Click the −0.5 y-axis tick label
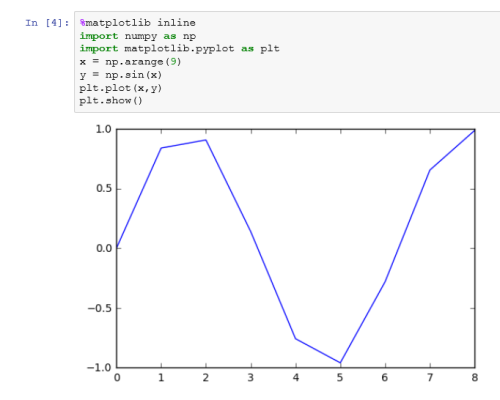 pos(100,308)
